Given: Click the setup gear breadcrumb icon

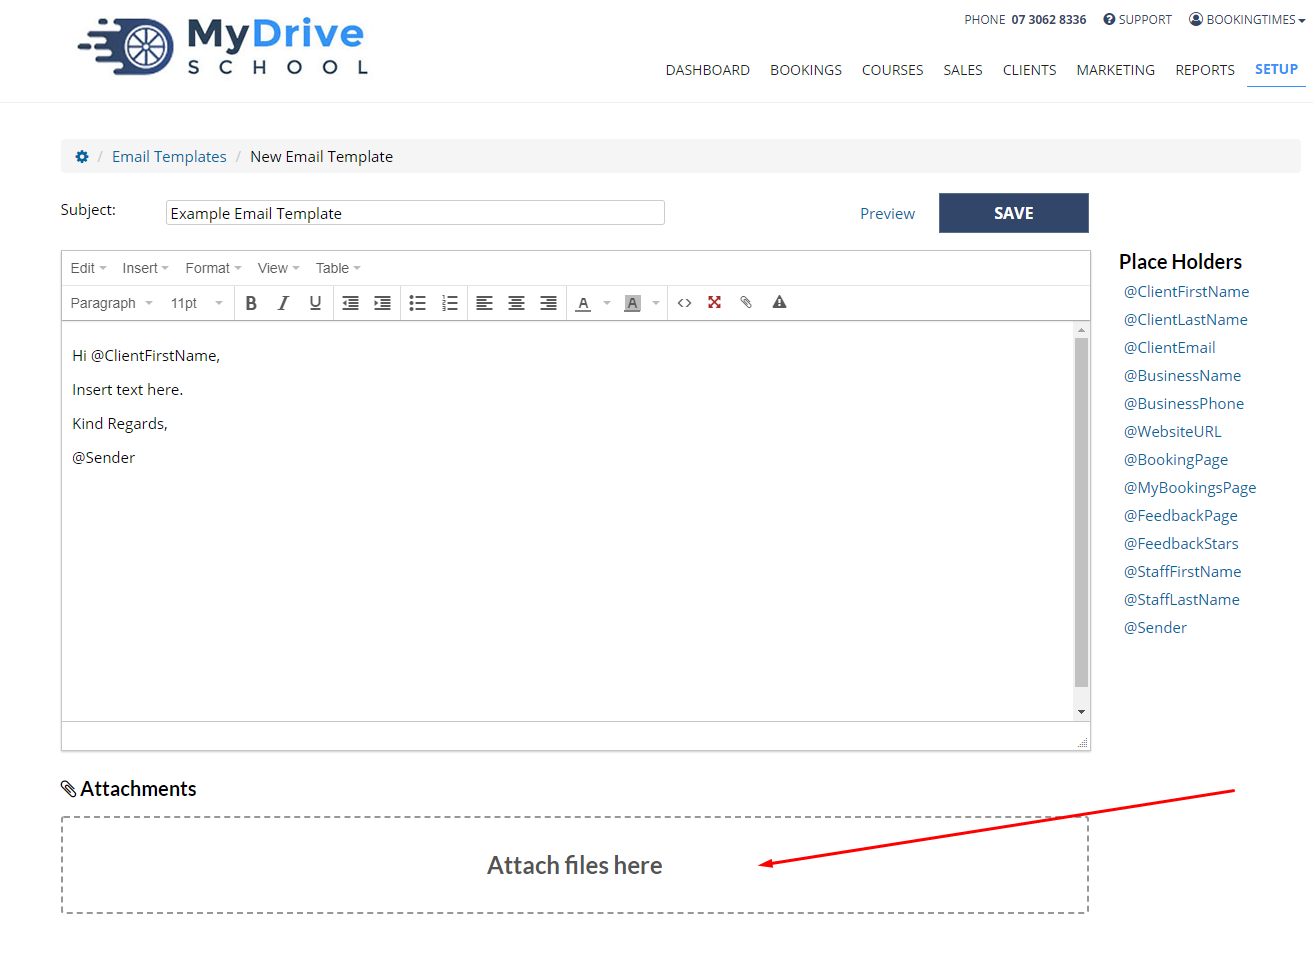Looking at the screenshot, I should (82, 157).
